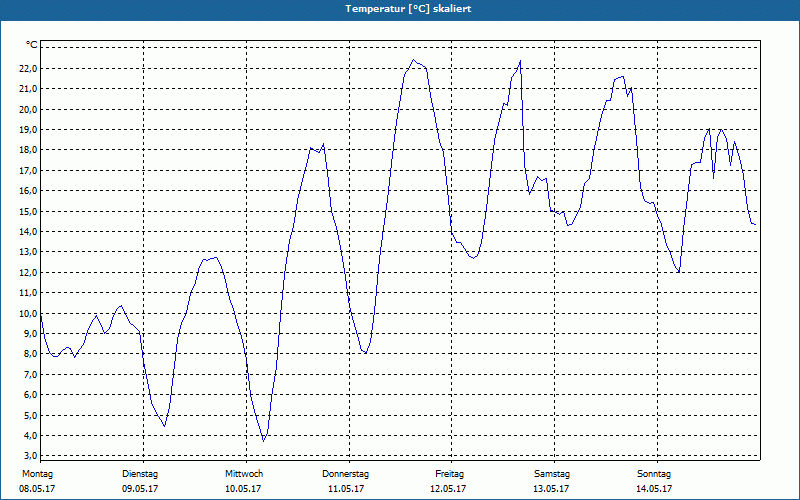The image size is (800, 500).
Task: Click the 16,0 y-axis label
Action: (x=29, y=191)
